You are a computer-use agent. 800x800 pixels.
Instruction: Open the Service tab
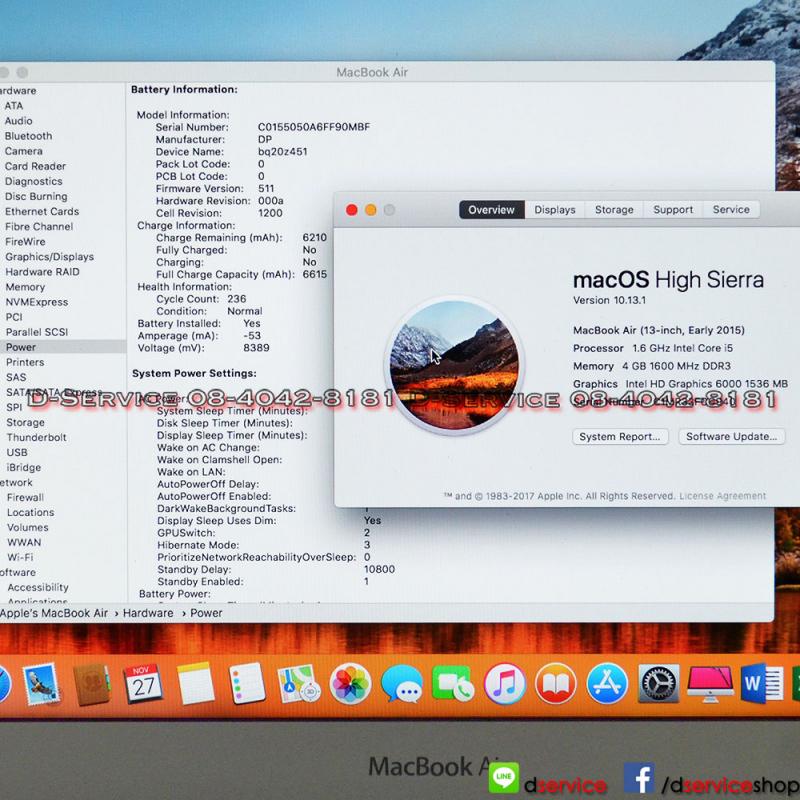click(x=731, y=210)
